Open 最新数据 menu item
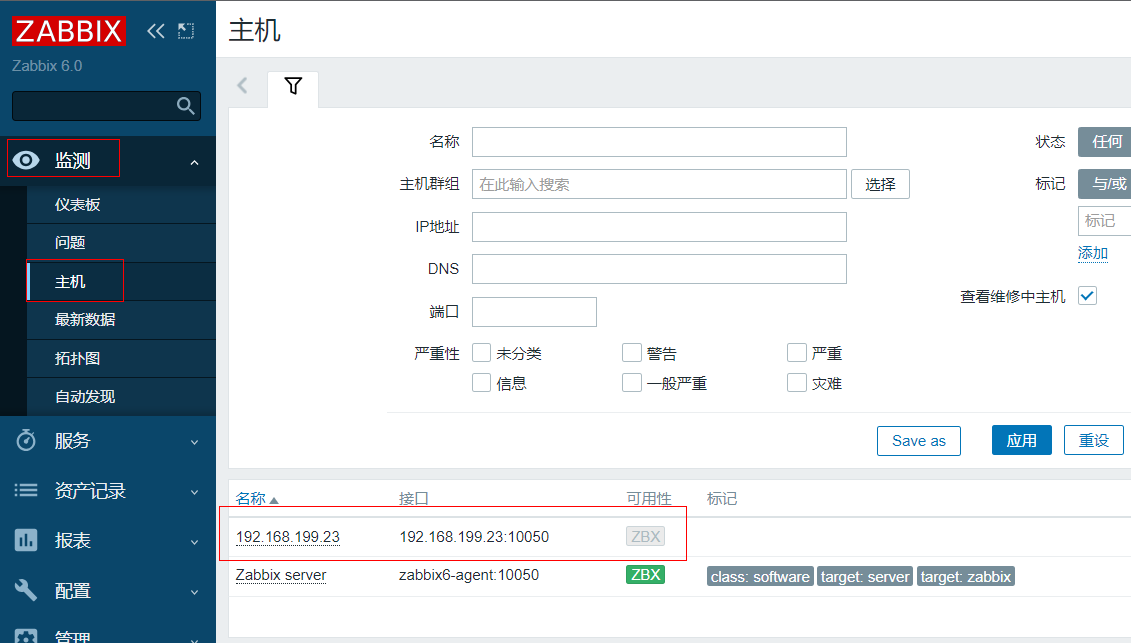1131x643 pixels. coord(121,319)
